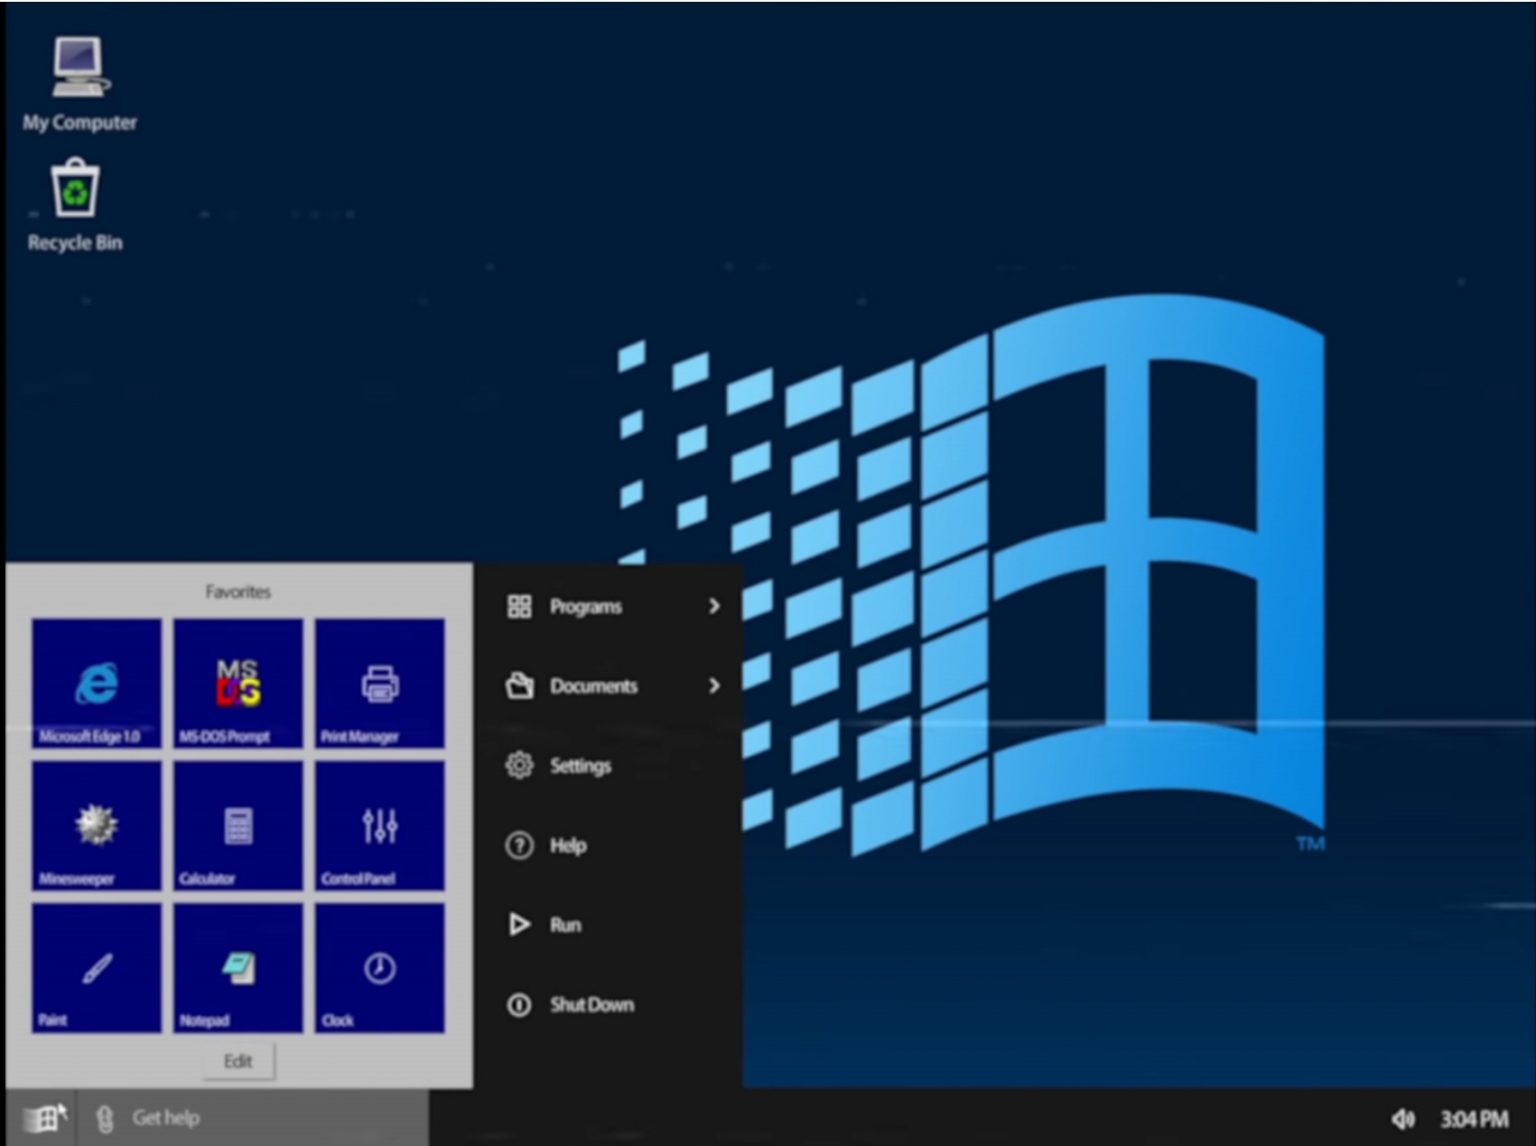Open the Calculator tile

tap(238, 825)
